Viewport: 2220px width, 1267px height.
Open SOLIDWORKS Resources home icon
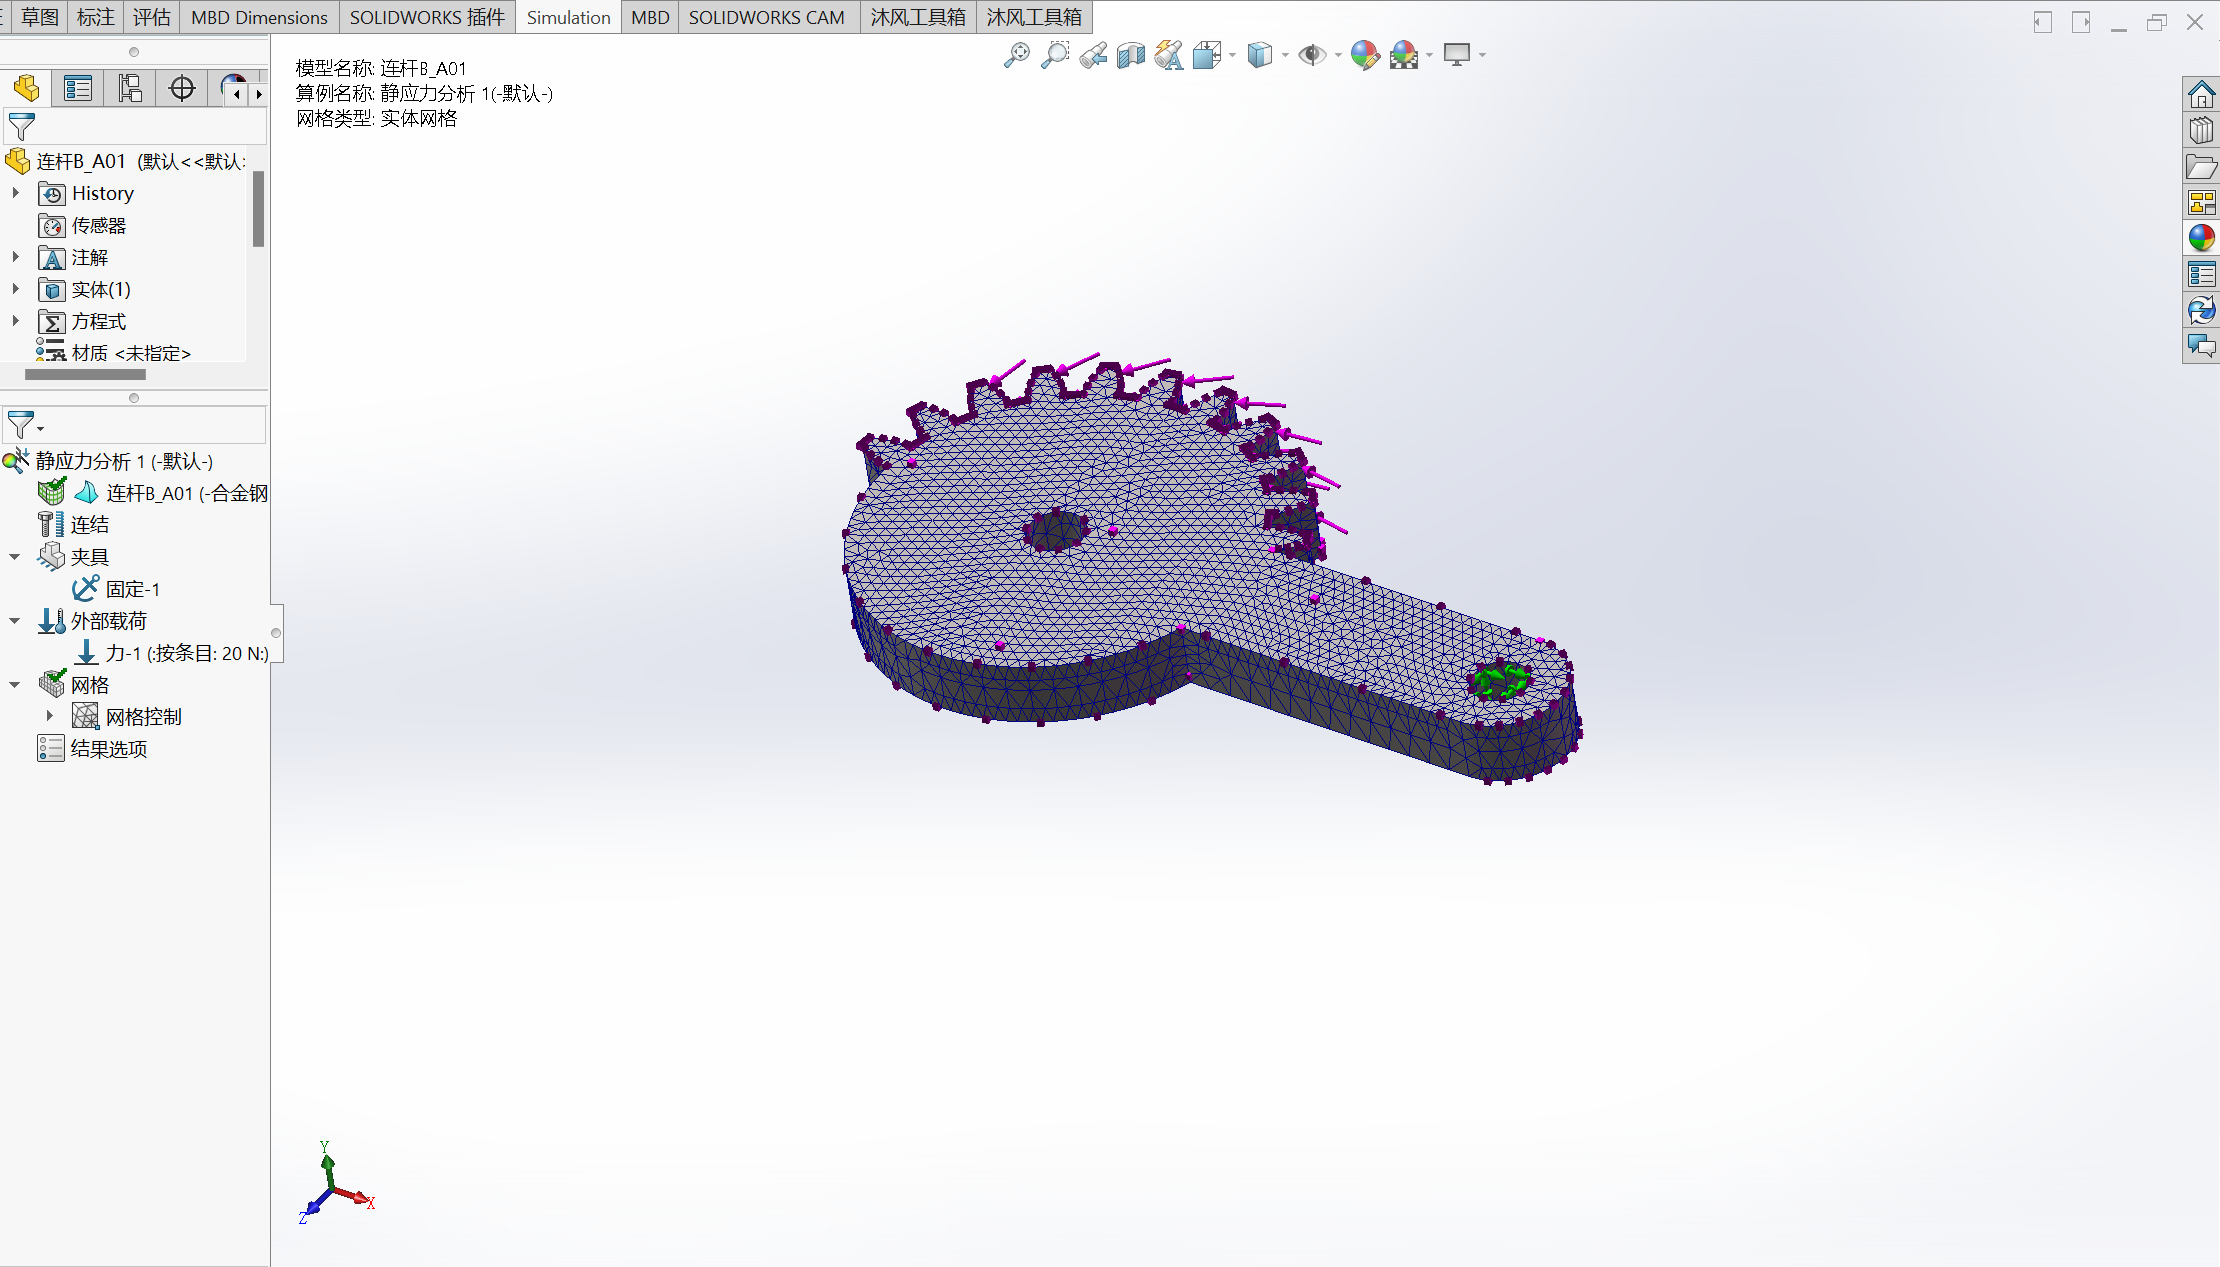(2201, 95)
